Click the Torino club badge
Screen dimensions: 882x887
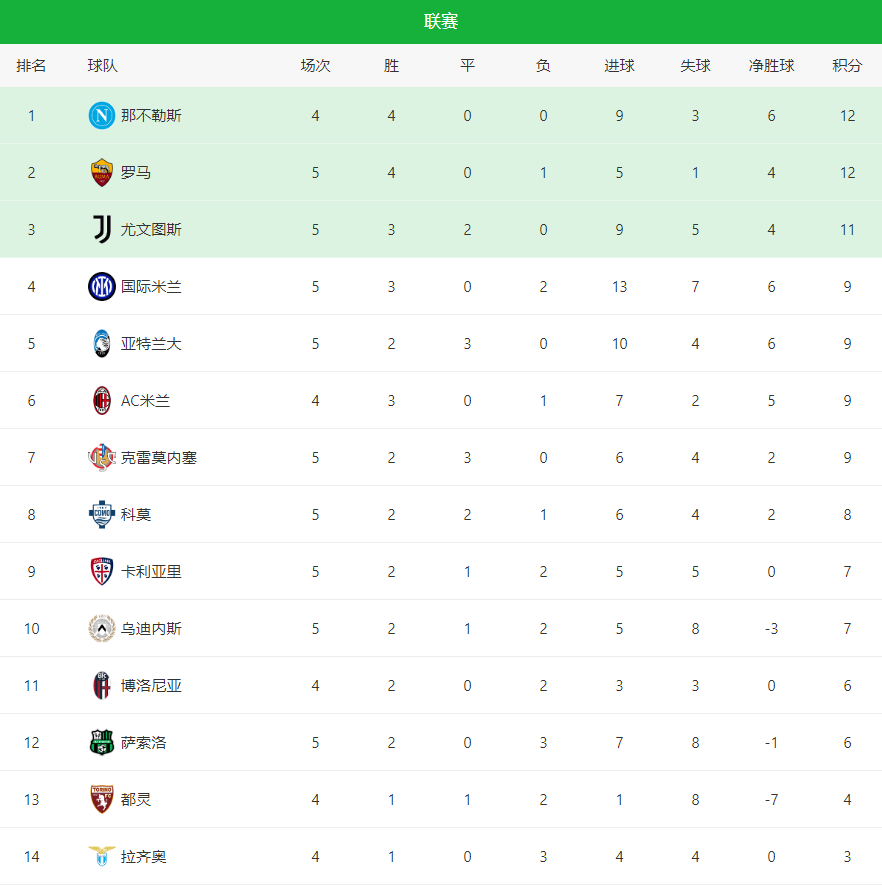point(102,800)
